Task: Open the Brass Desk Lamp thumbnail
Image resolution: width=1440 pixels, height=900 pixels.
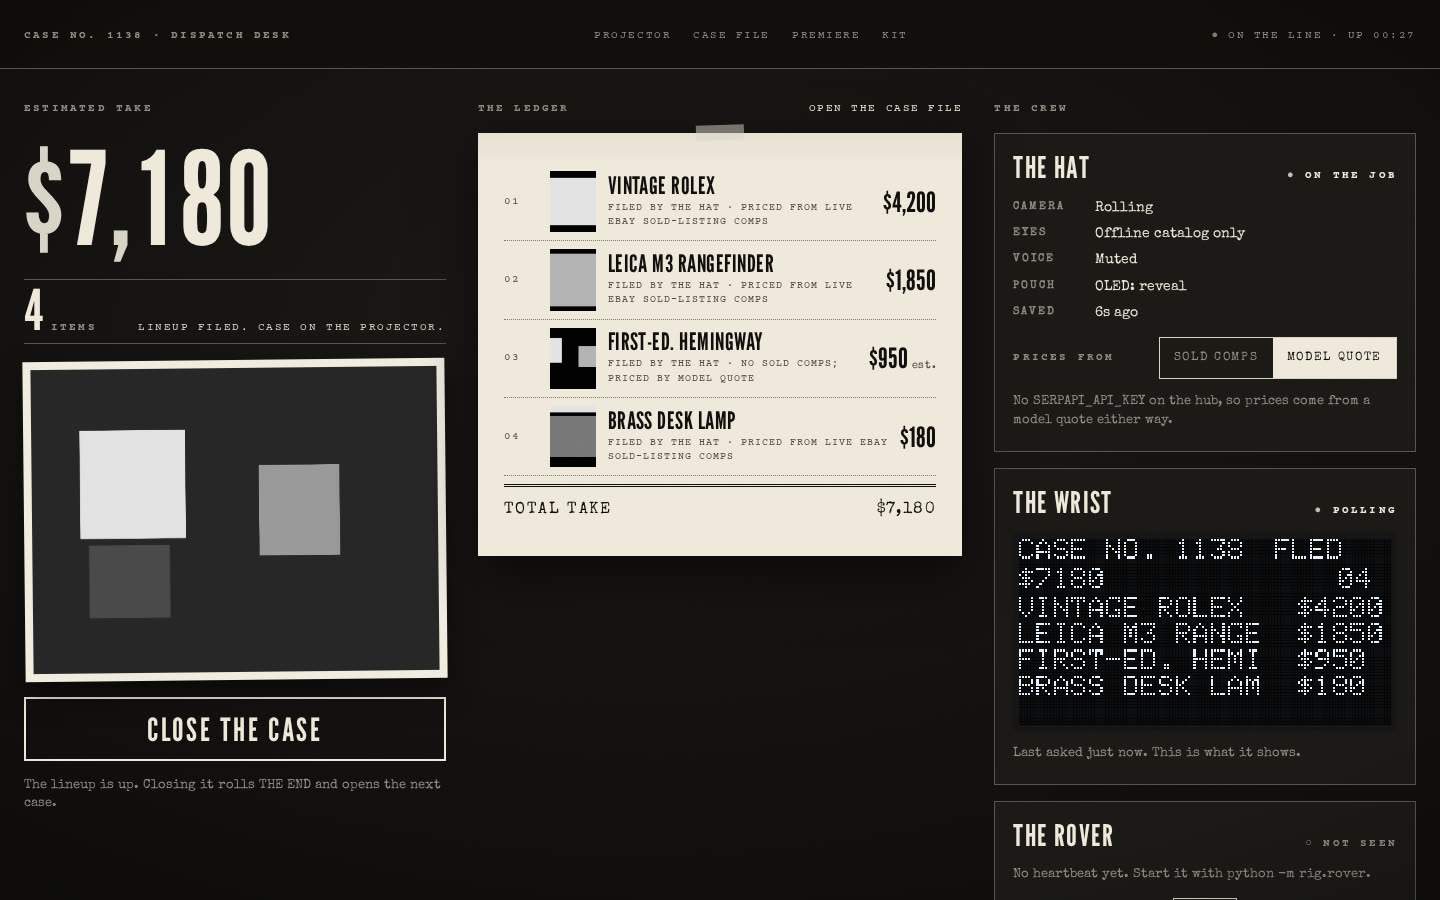Action: 573,437
